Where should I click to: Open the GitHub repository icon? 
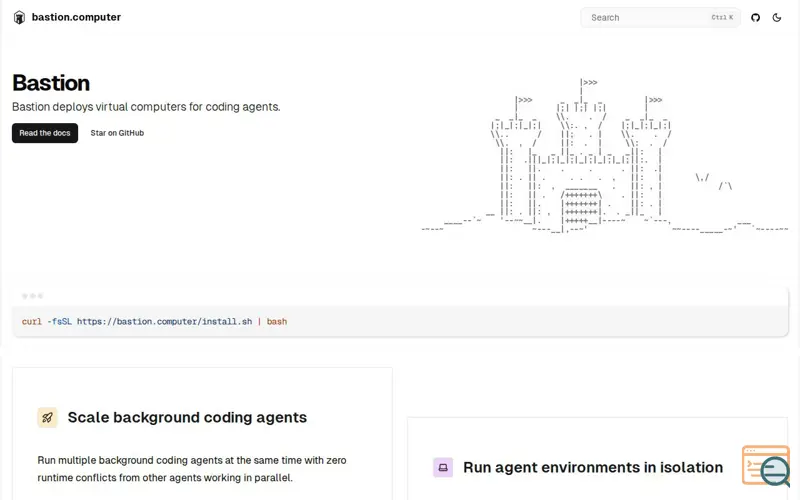click(755, 17)
